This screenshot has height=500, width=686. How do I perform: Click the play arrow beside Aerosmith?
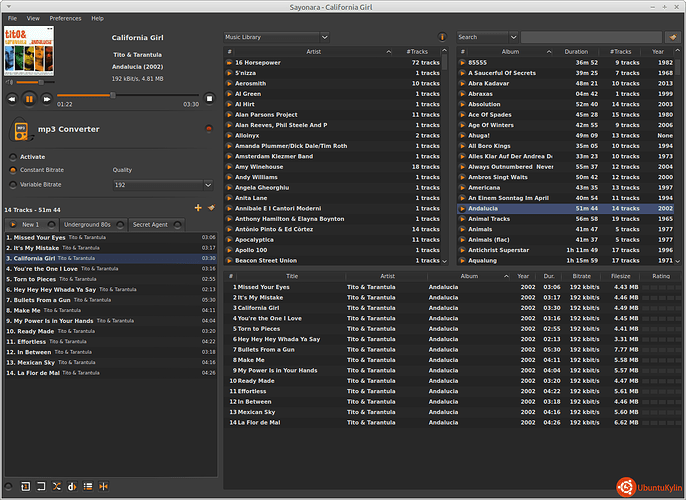pos(229,84)
